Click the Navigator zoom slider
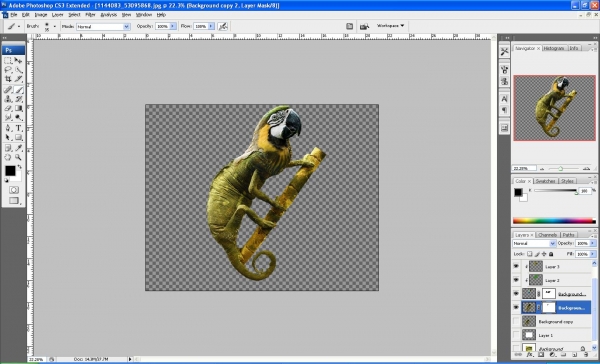600x364 pixels. pos(561,168)
